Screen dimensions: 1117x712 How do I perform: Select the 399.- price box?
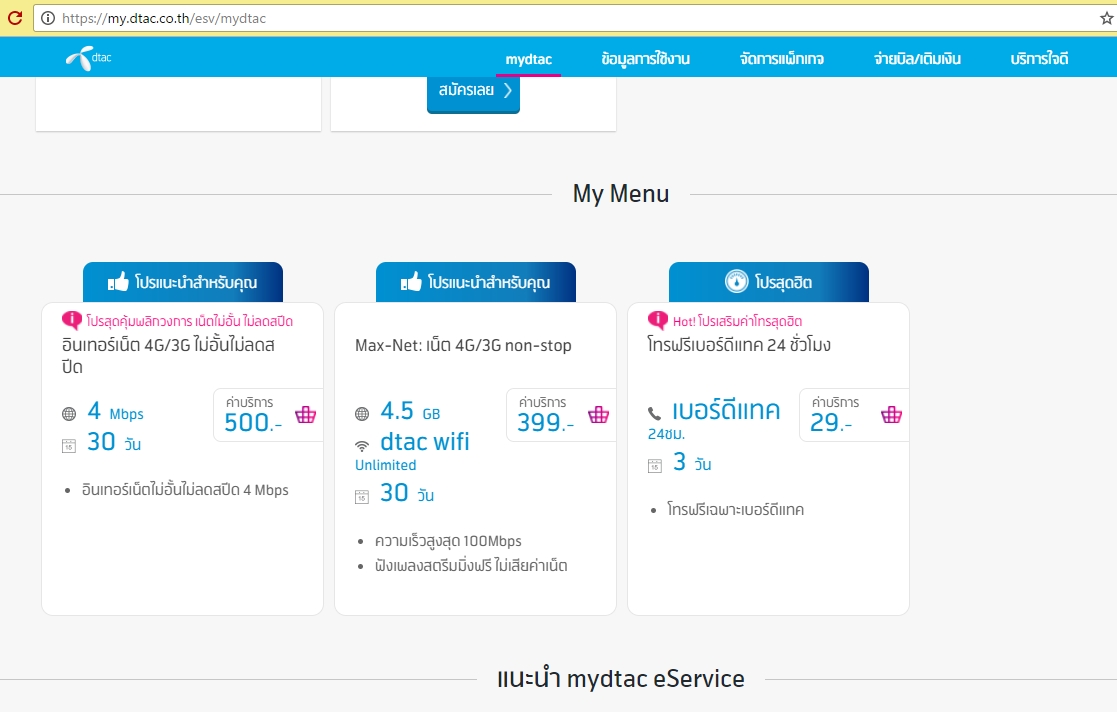(x=561, y=415)
